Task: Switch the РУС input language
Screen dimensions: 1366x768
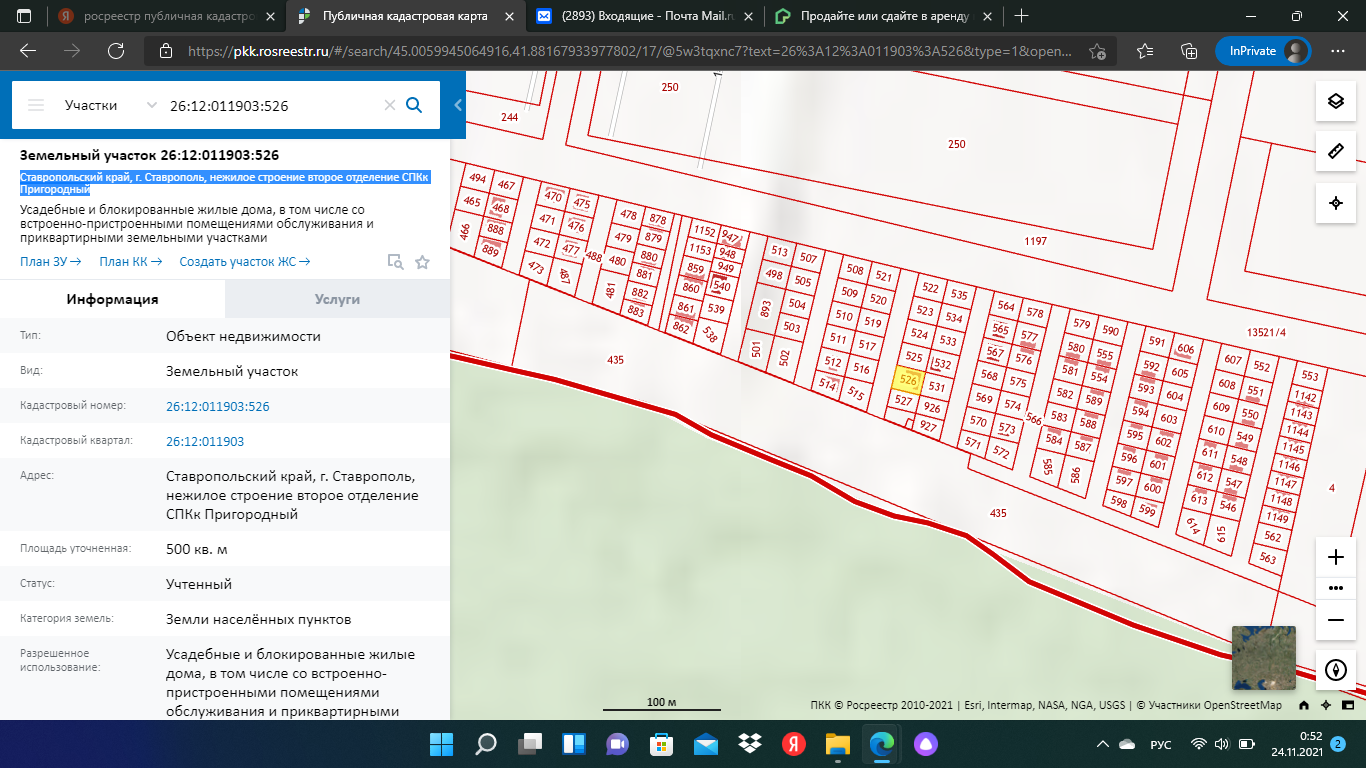Action: point(1161,744)
